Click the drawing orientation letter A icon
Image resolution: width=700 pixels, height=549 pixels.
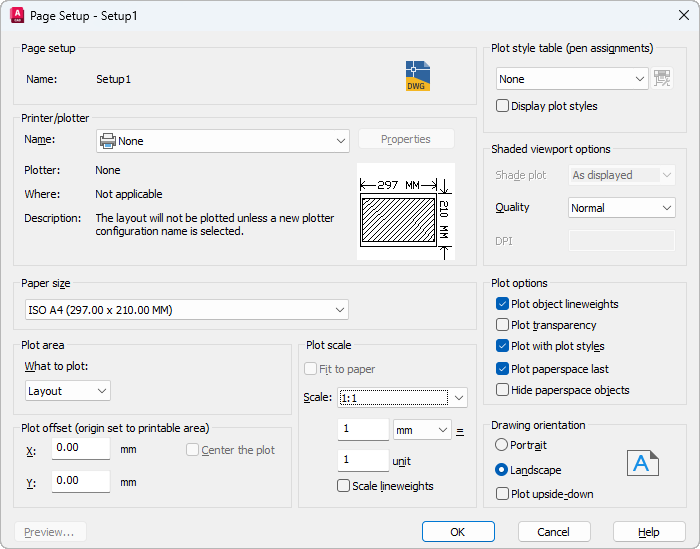643,463
